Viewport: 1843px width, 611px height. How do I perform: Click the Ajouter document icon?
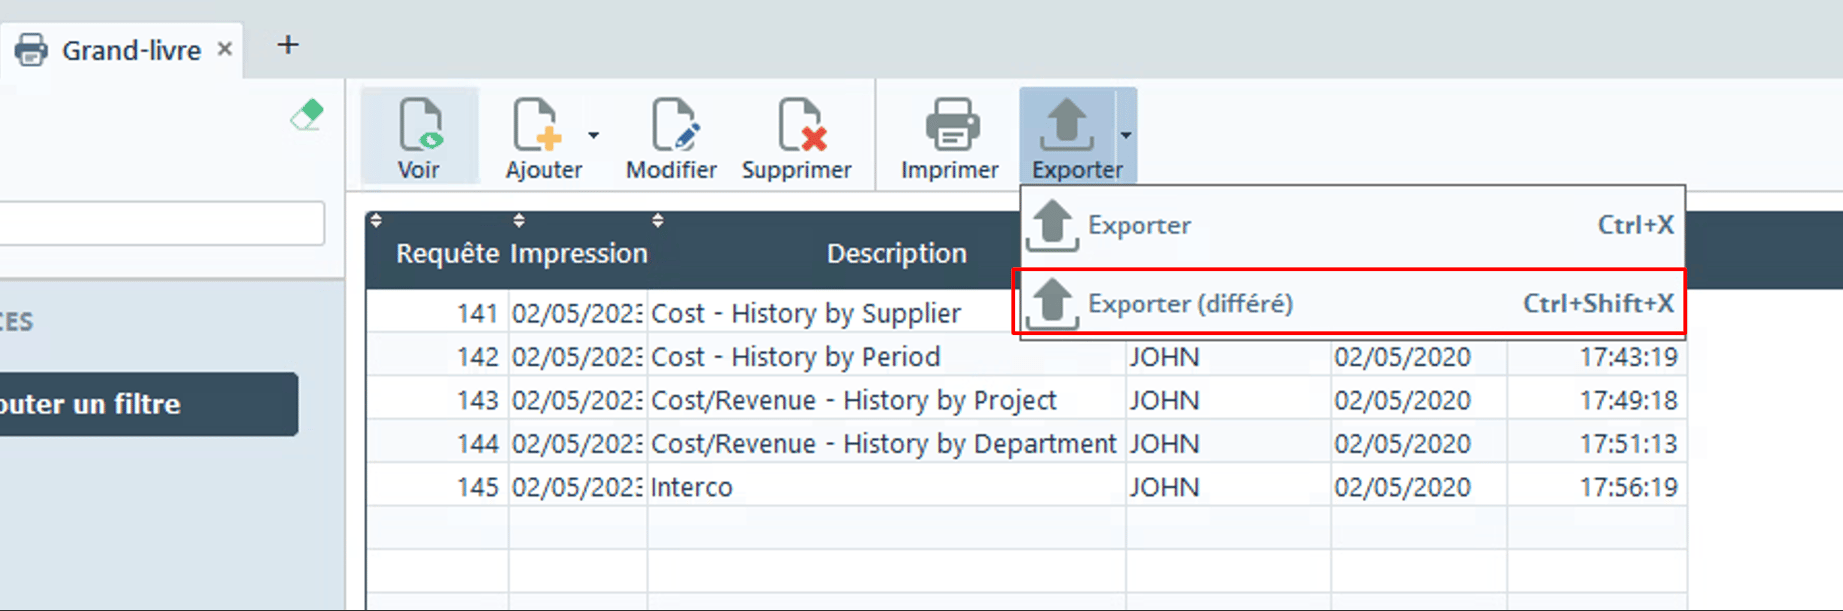[x=537, y=126]
